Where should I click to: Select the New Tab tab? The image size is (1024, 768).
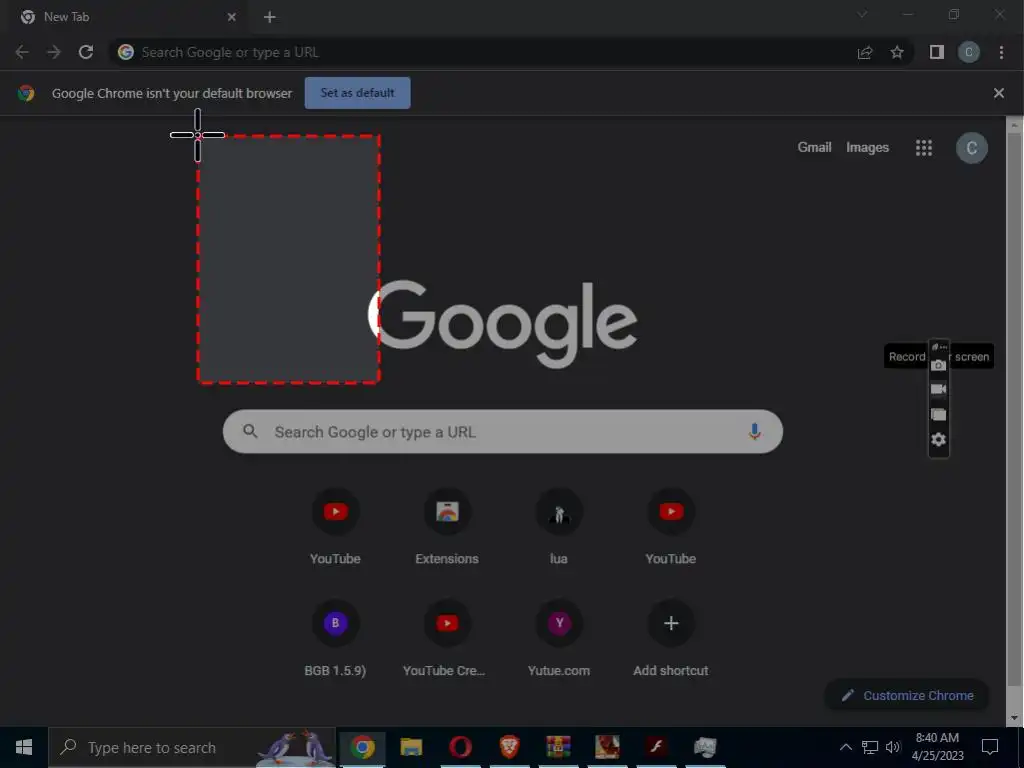point(127,17)
